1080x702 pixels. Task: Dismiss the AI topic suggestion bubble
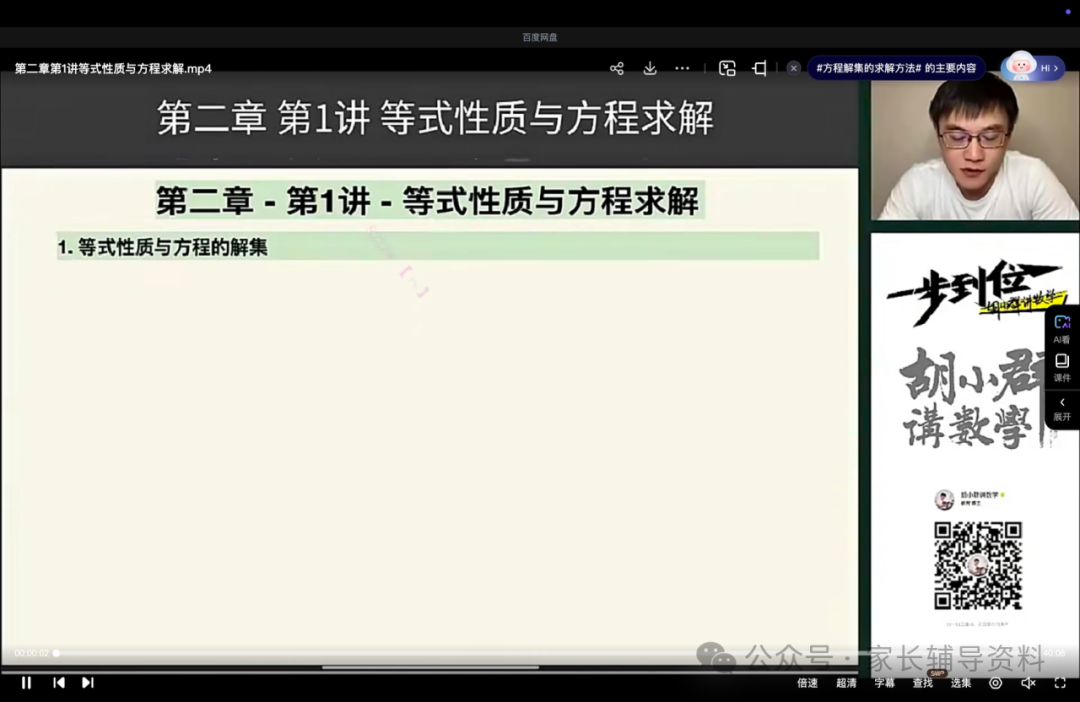coord(793,68)
